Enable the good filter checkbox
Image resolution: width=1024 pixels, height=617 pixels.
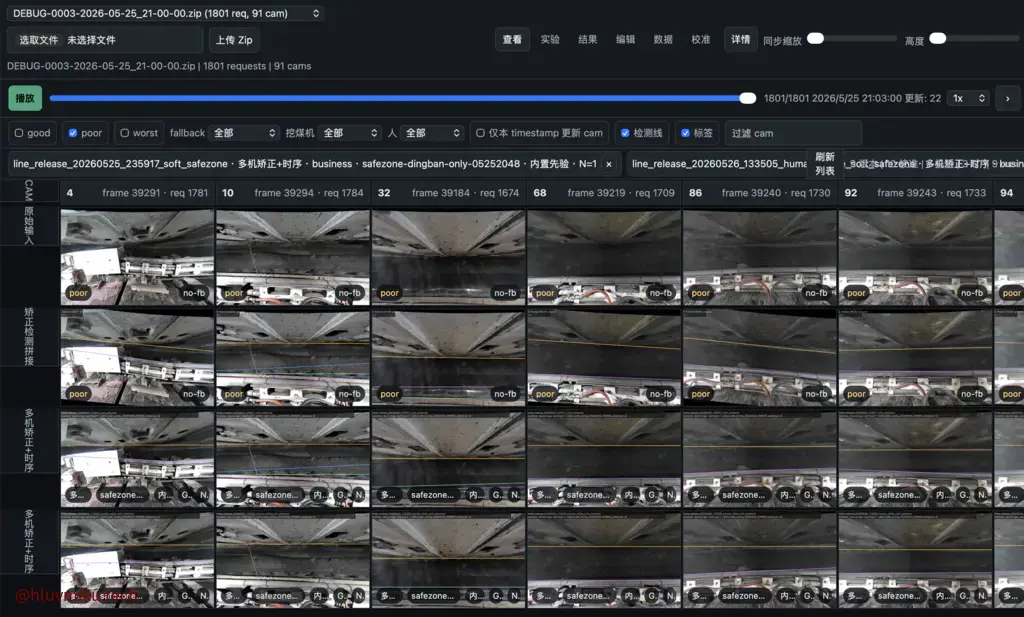click(19, 133)
